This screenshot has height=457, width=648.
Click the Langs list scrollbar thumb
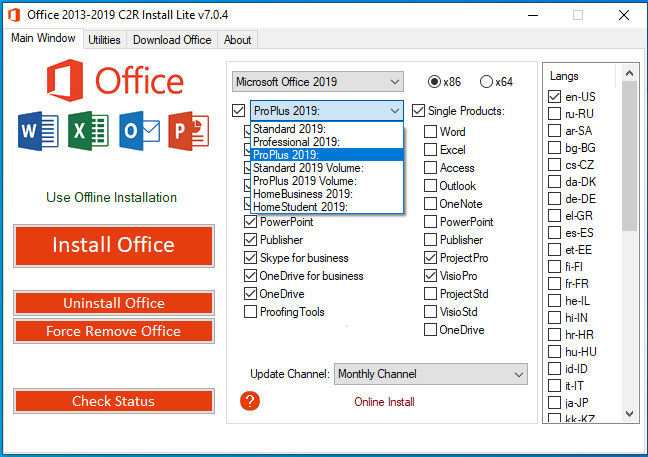pyautogui.click(x=629, y=156)
